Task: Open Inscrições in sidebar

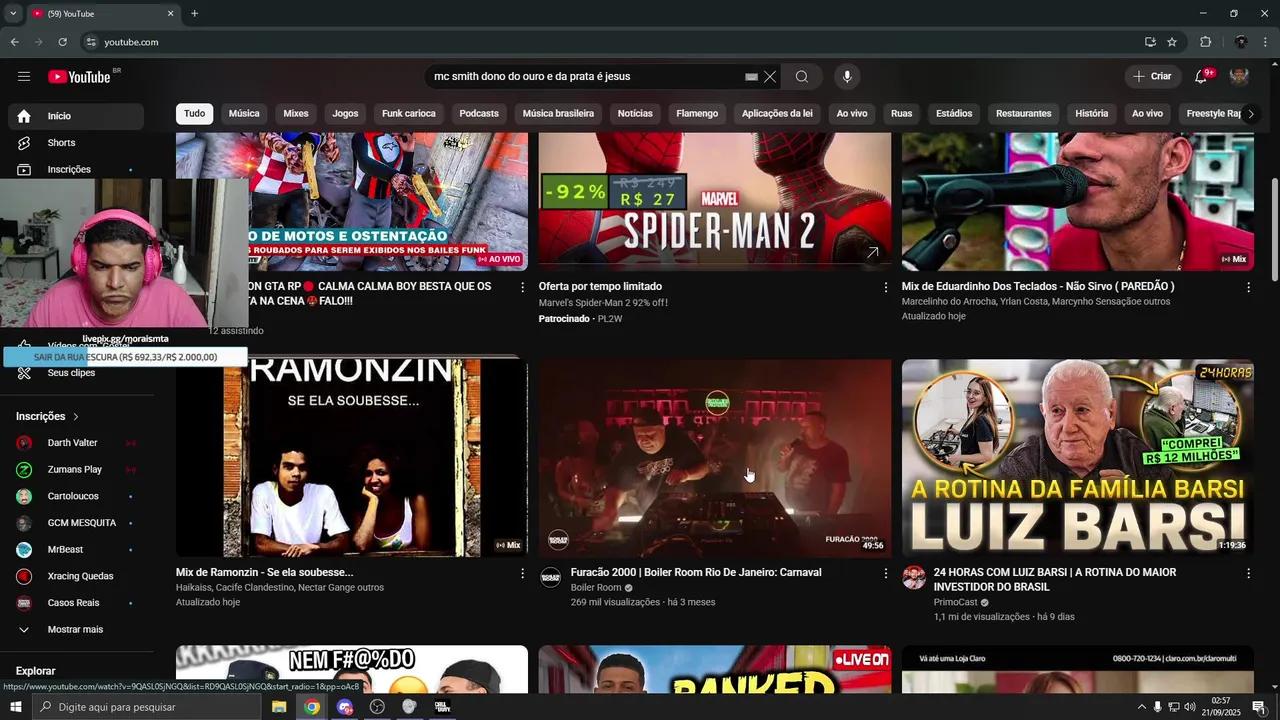Action: point(76,170)
